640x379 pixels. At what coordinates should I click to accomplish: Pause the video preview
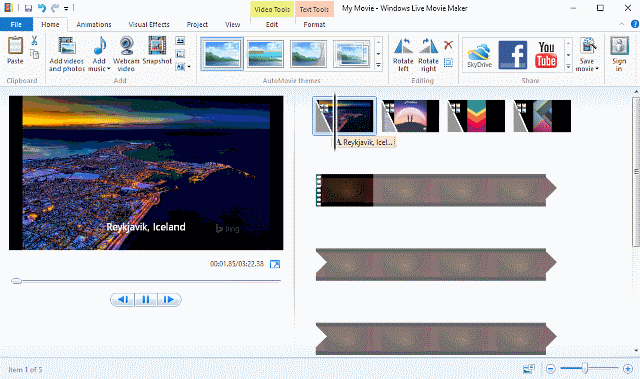pos(146,300)
